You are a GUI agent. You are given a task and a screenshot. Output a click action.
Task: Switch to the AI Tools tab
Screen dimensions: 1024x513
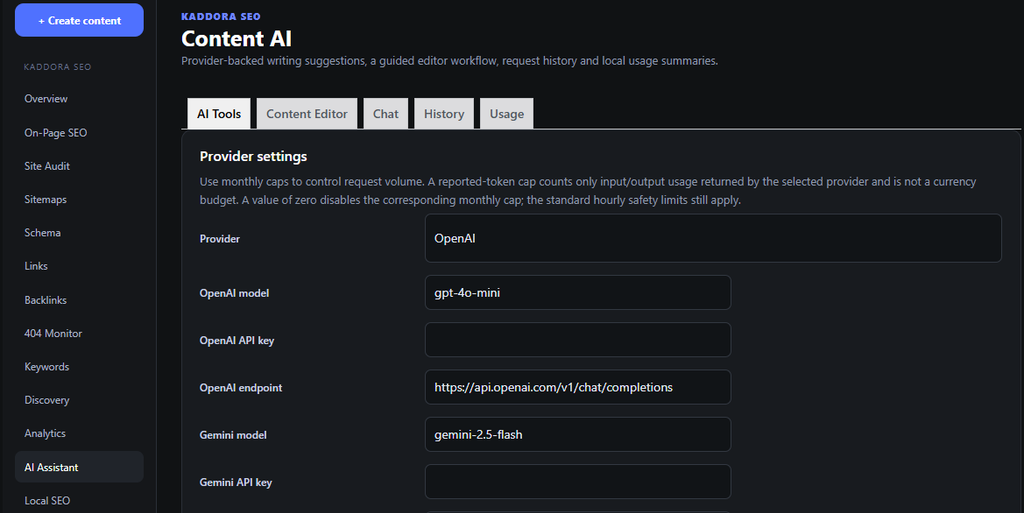pyautogui.click(x=219, y=114)
